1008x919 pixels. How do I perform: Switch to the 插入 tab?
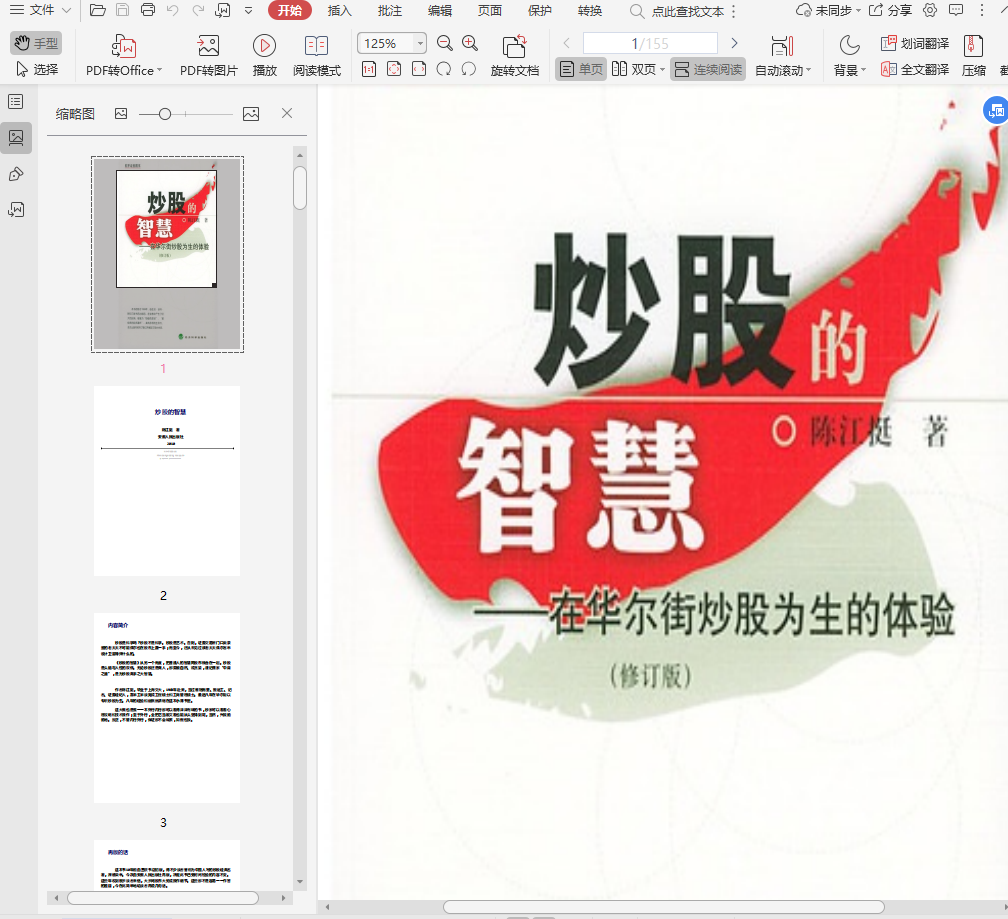339,10
